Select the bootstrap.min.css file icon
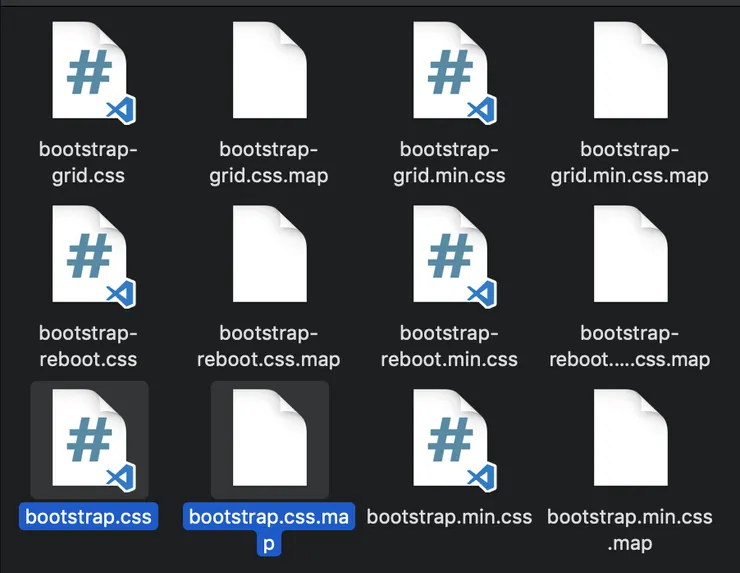The height and width of the screenshot is (573, 740). 454,440
